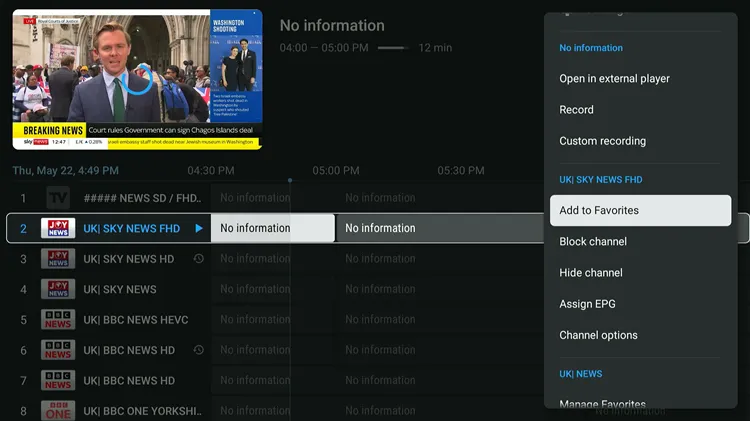Select Open in external player
The height and width of the screenshot is (421, 750).
(x=640, y=78)
